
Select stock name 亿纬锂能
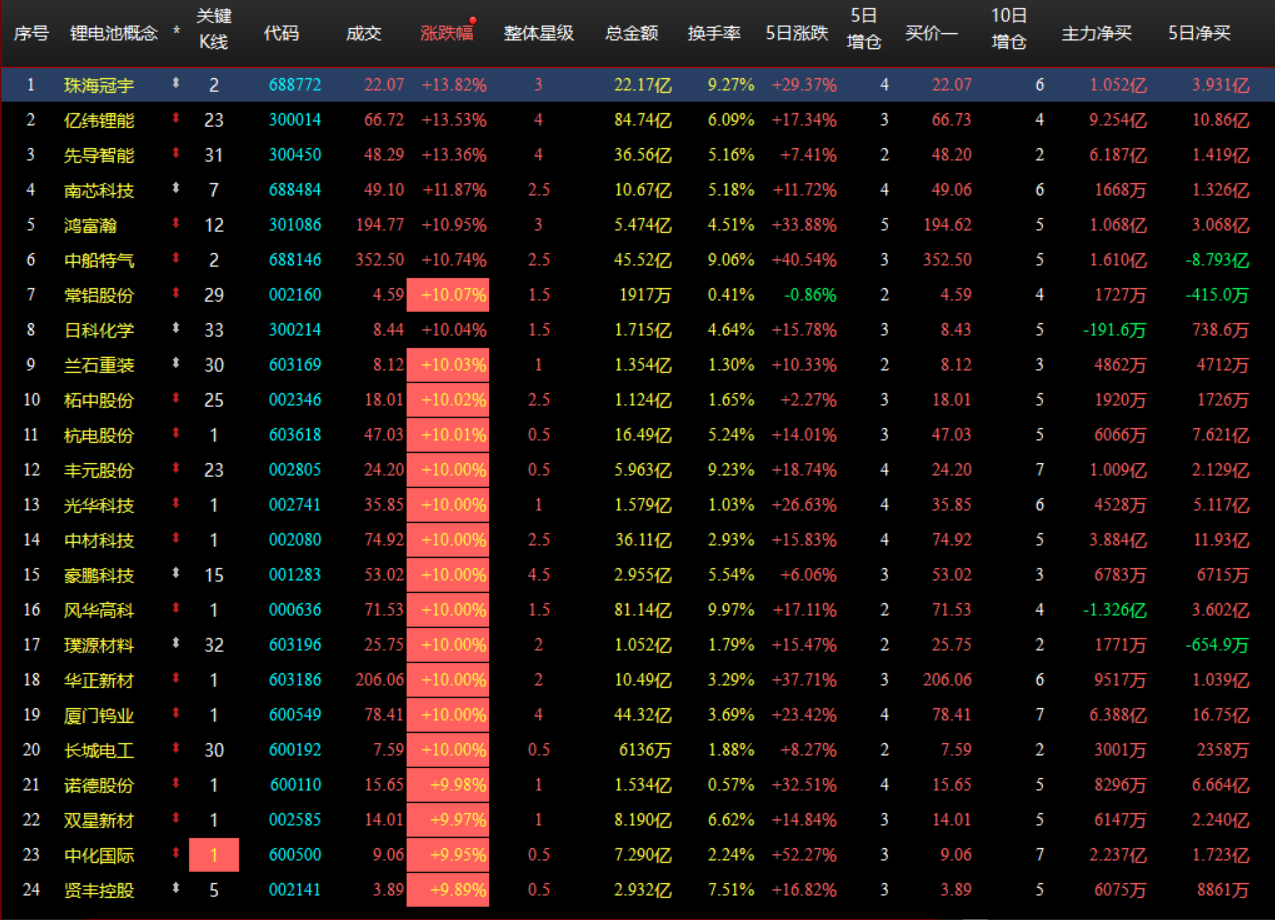click(99, 120)
